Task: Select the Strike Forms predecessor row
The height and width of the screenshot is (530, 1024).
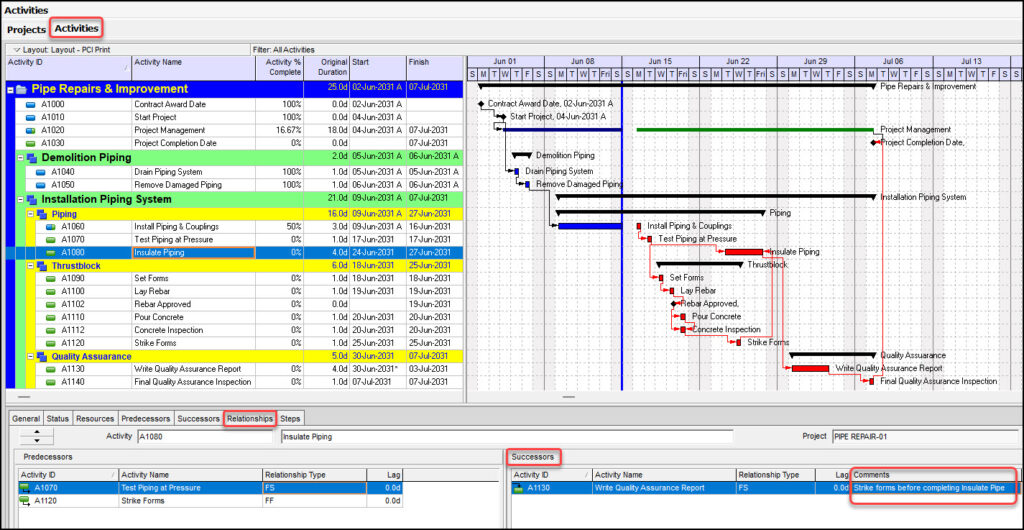Action: 210,501
